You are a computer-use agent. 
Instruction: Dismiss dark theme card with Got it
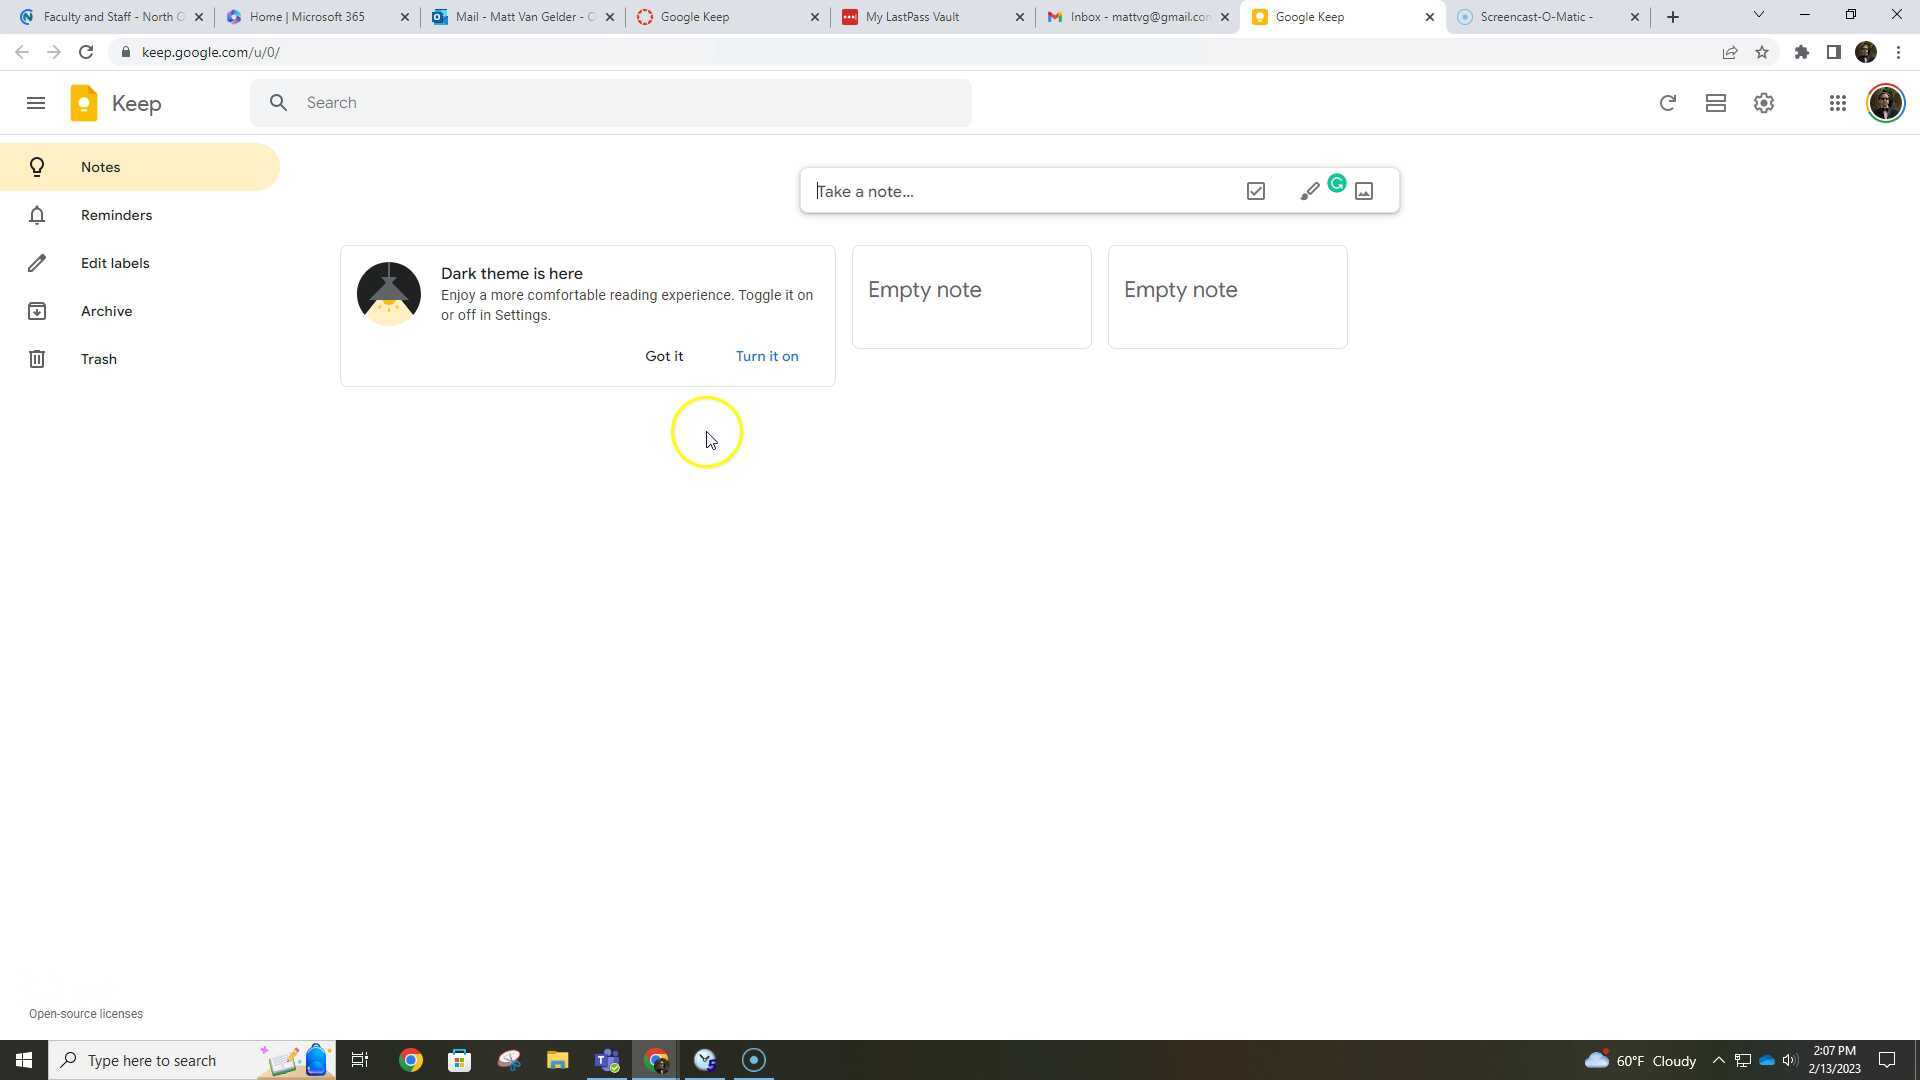click(x=664, y=356)
